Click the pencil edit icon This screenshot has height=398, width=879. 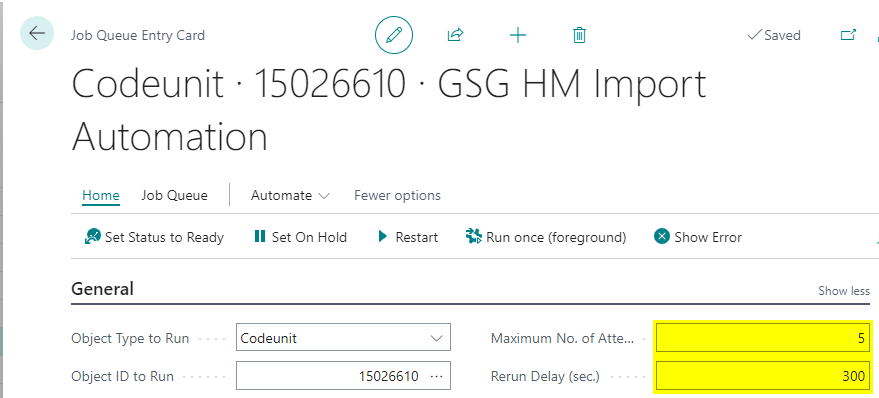[x=394, y=35]
